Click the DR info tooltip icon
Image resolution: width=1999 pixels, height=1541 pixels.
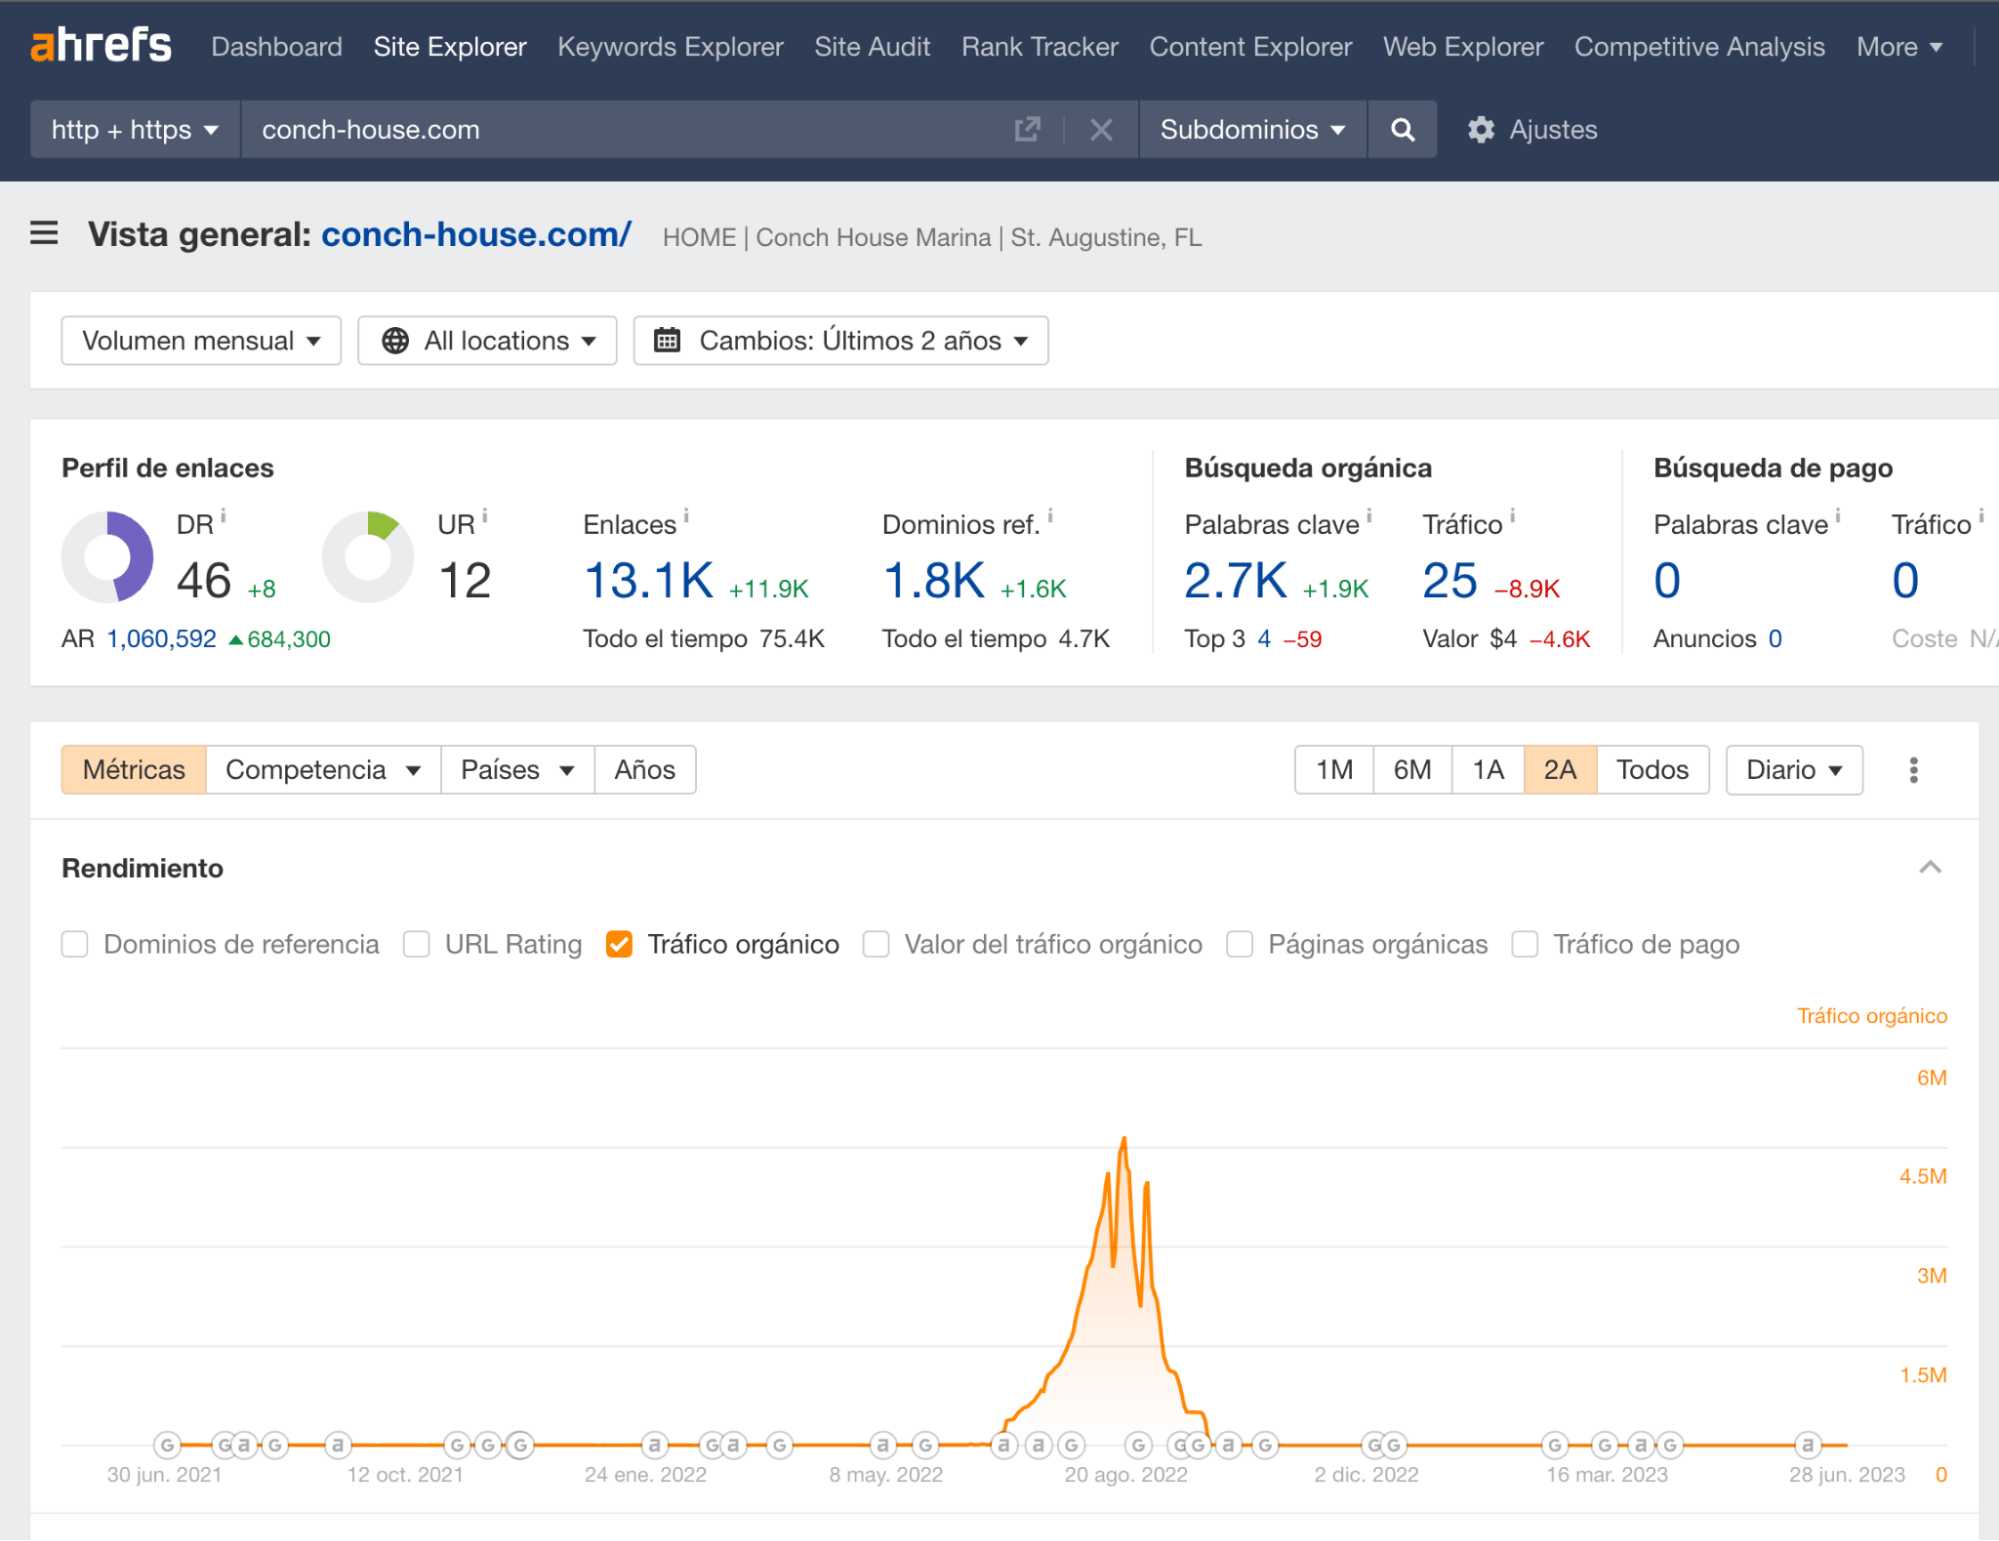(222, 514)
